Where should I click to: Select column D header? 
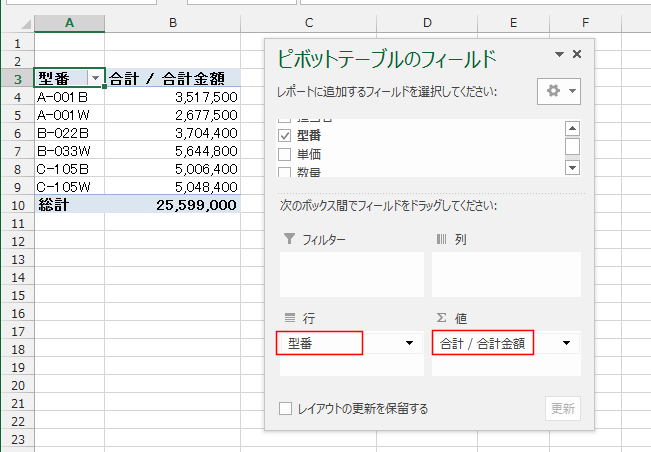[427, 23]
